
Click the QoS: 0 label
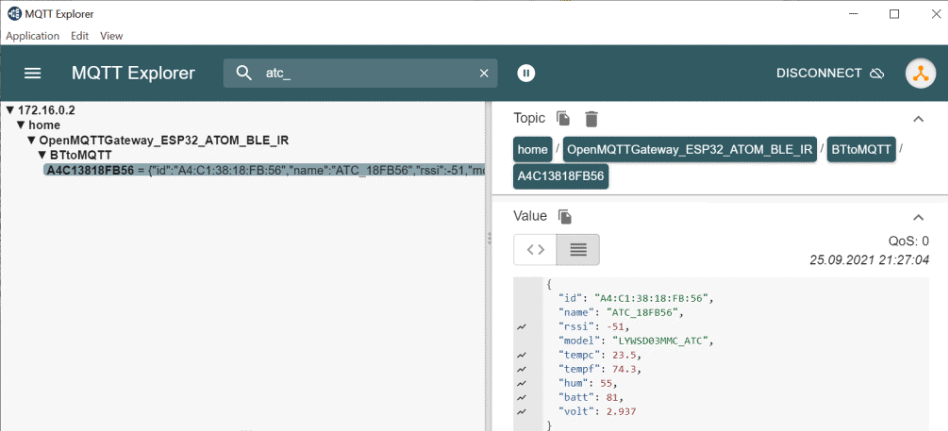tap(908, 241)
